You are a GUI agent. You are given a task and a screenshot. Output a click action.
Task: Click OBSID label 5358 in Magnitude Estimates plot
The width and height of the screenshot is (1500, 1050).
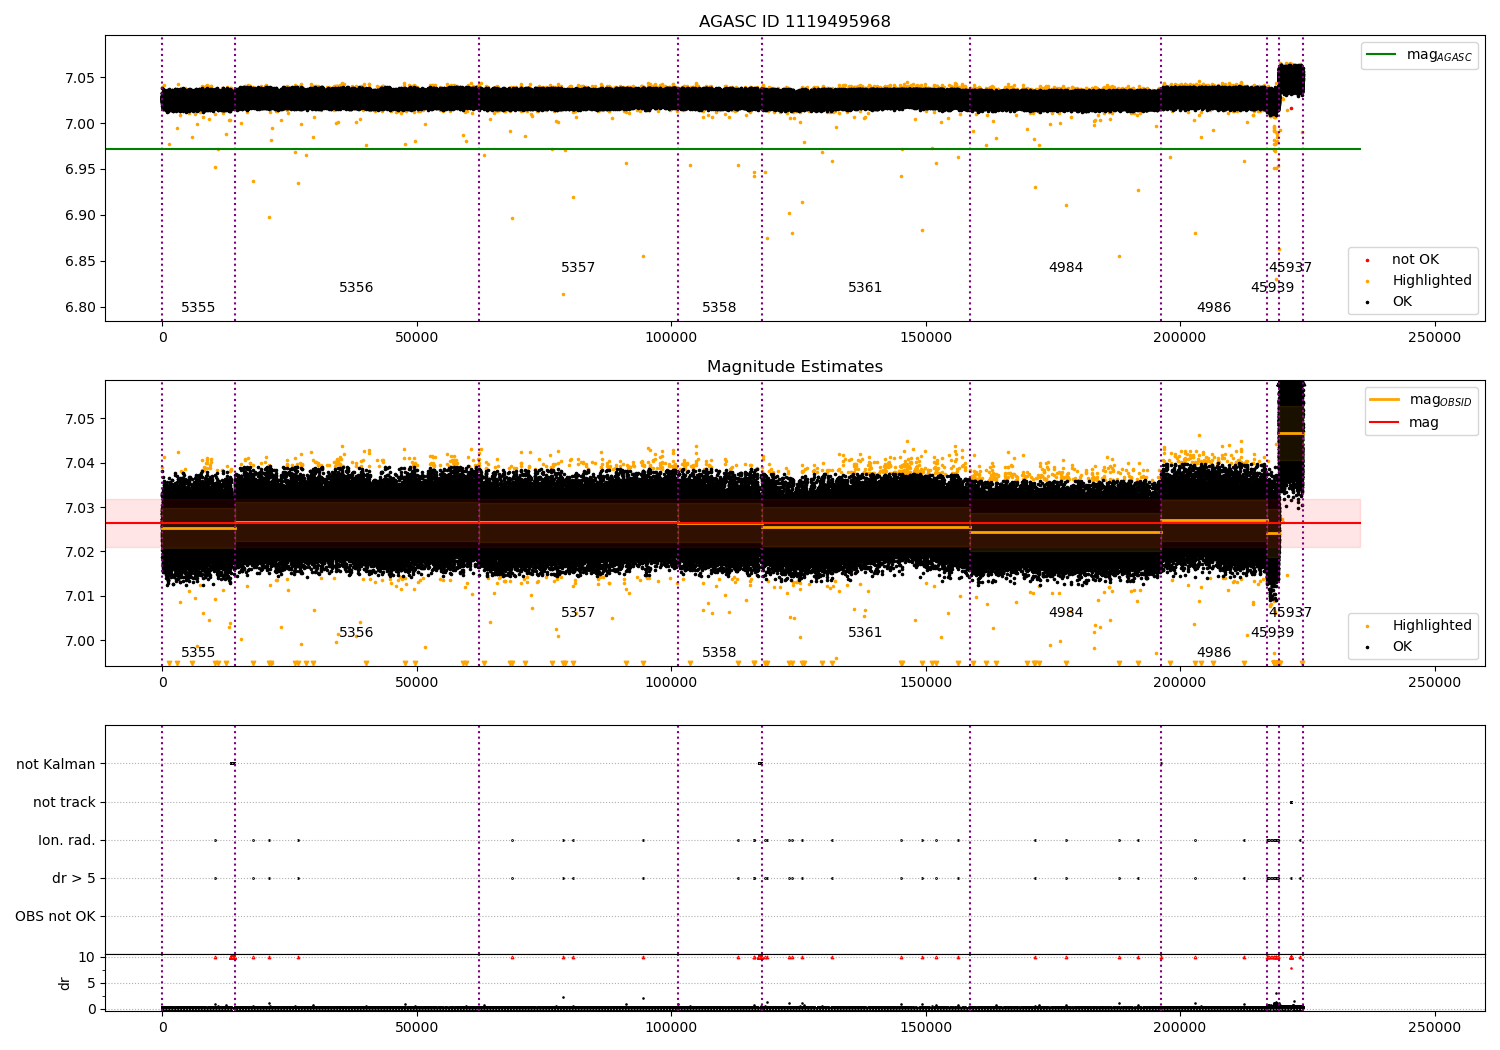(719, 653)
